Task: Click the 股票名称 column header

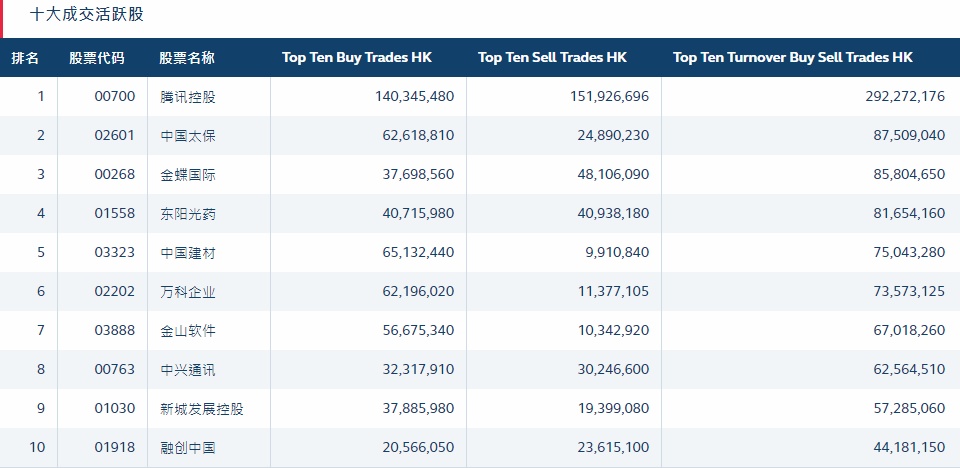Action: (187, 58)
